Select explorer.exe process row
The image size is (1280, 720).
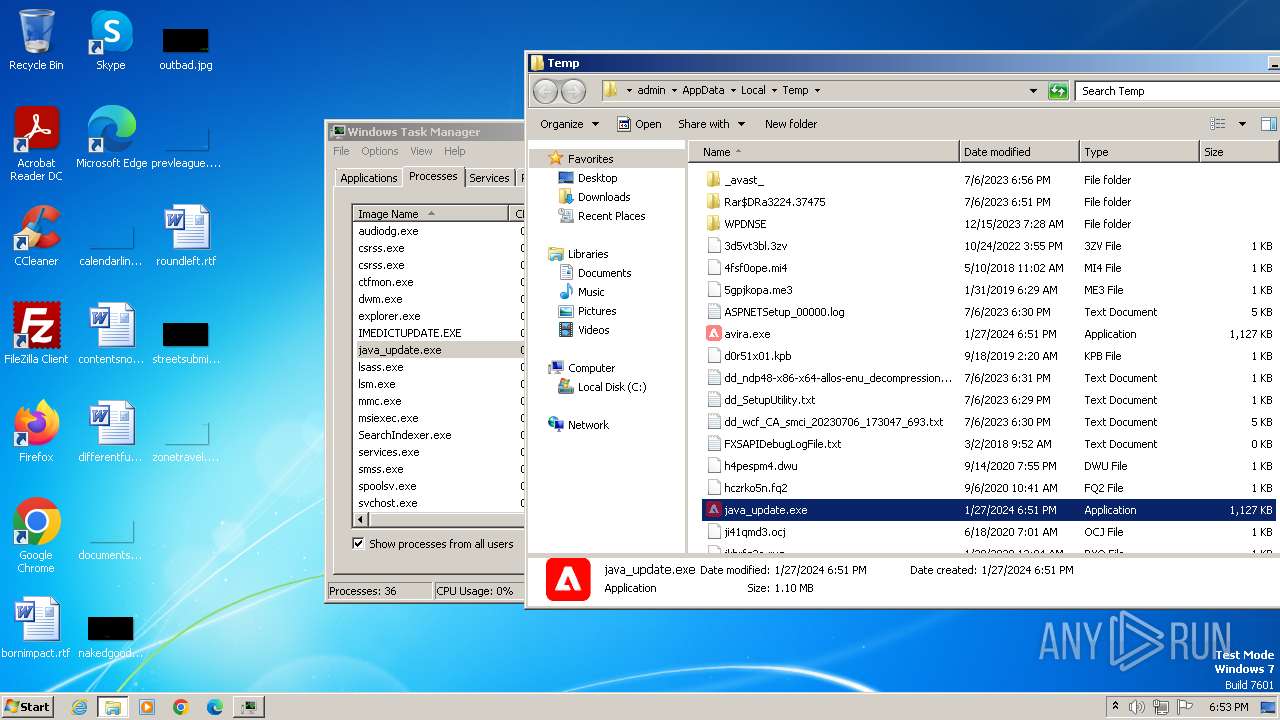(438, 316)
